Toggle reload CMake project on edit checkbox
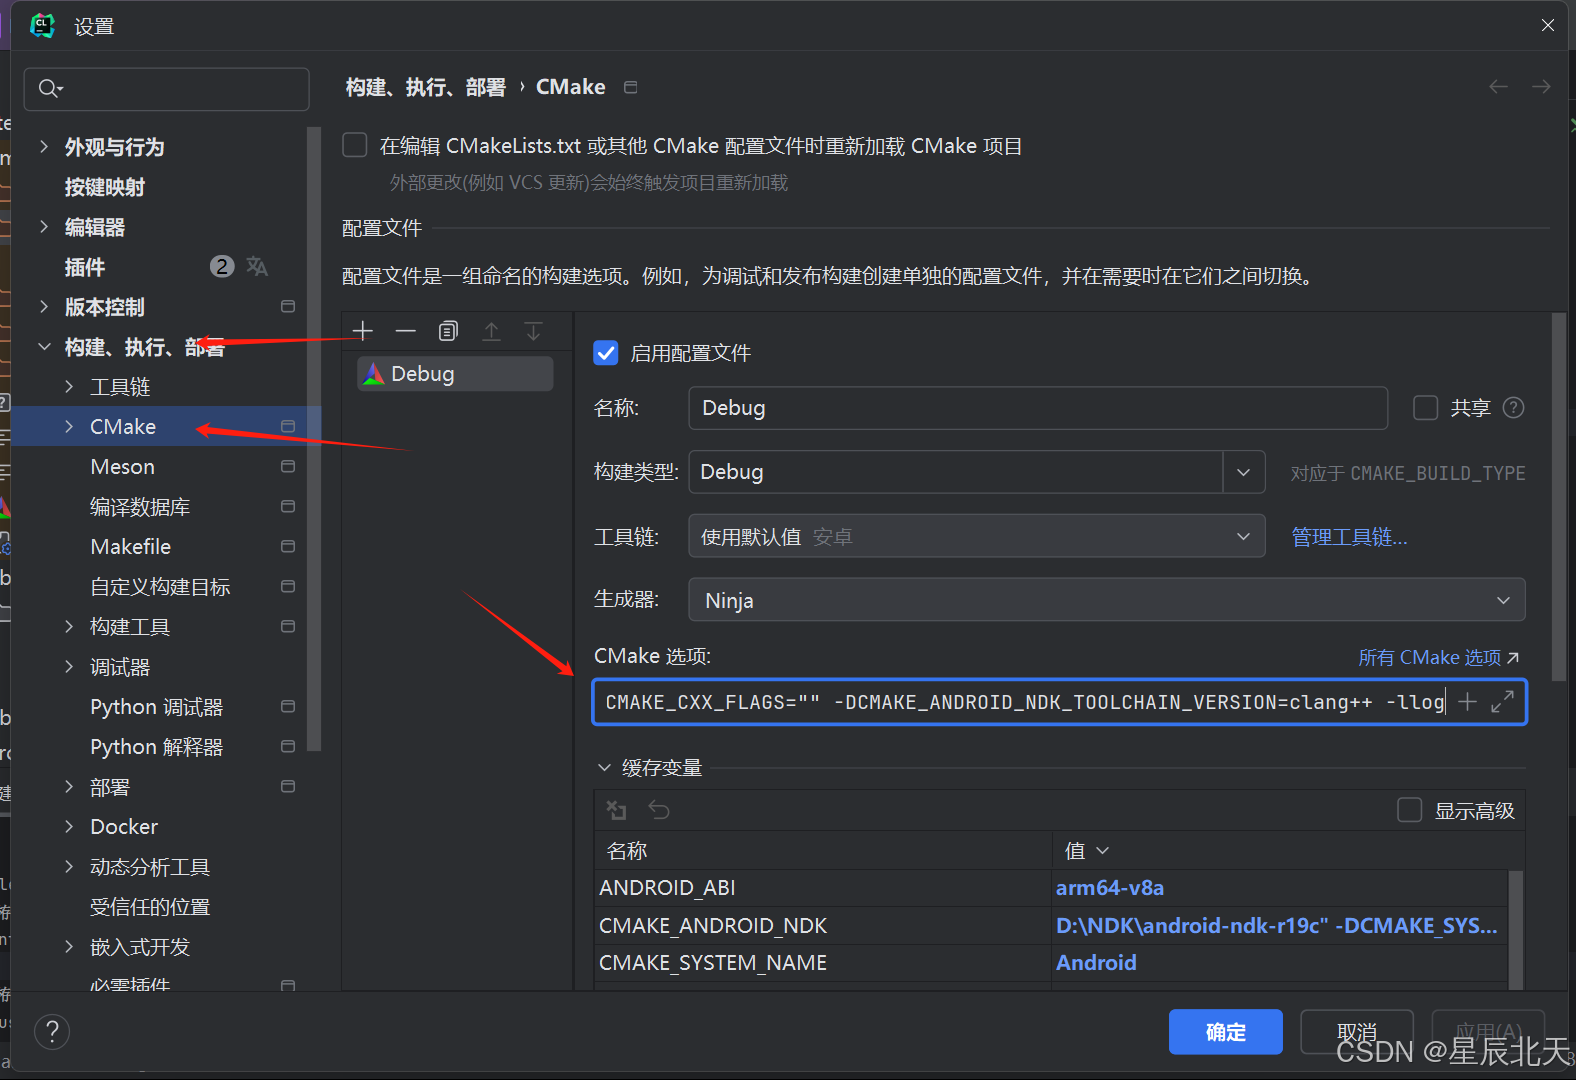The width and height of the screenshot is (1576, 1080). point(355,145)
